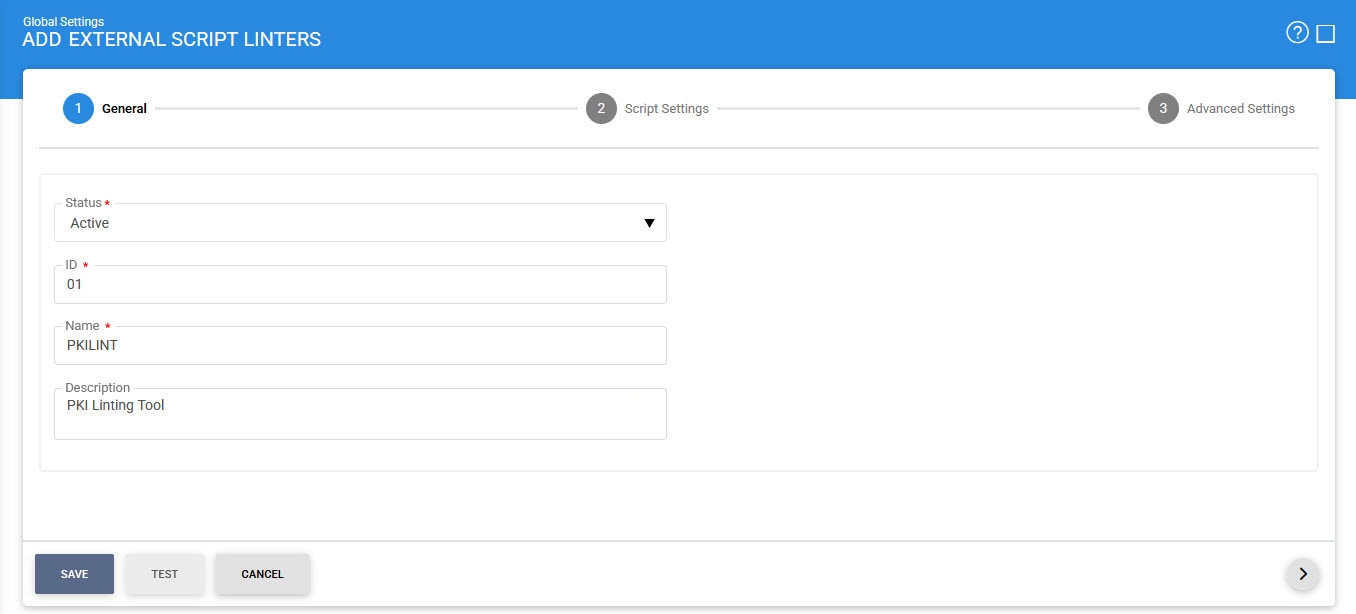This screenshot has height=614, width=1356.
Task: Select the General step label
Action: coord(124,109)
